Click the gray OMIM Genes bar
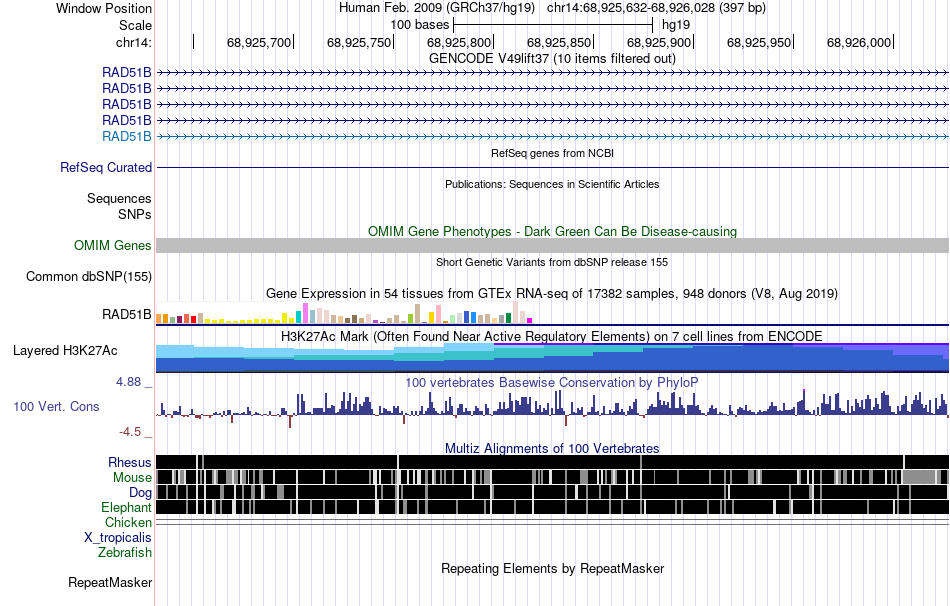The image size is (950, 606). [x=552, y=245]
